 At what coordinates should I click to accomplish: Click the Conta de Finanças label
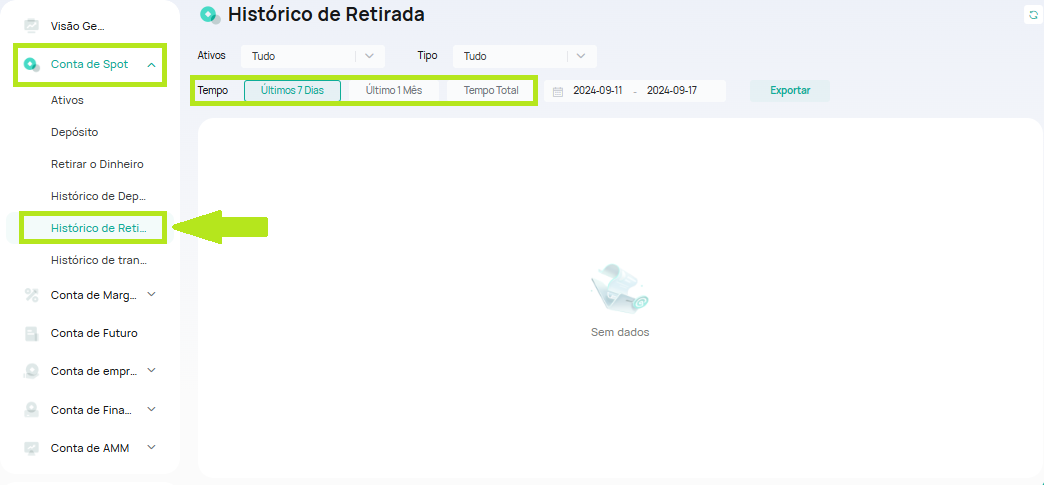click(x=91, y=410)
